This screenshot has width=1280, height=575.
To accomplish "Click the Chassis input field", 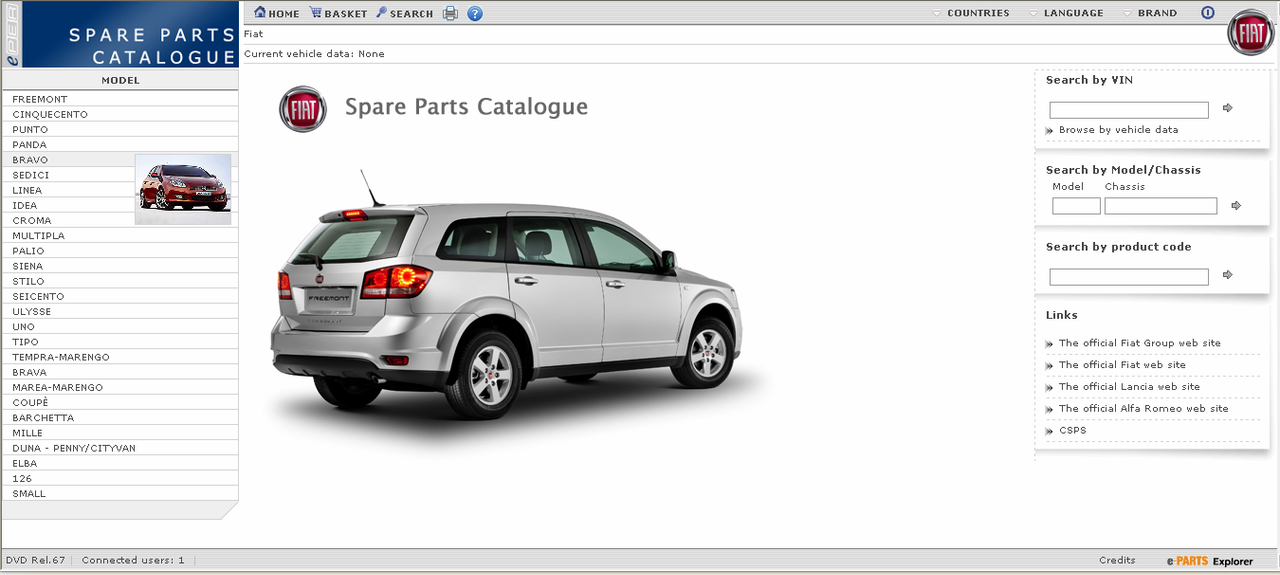I will 1161,206.
